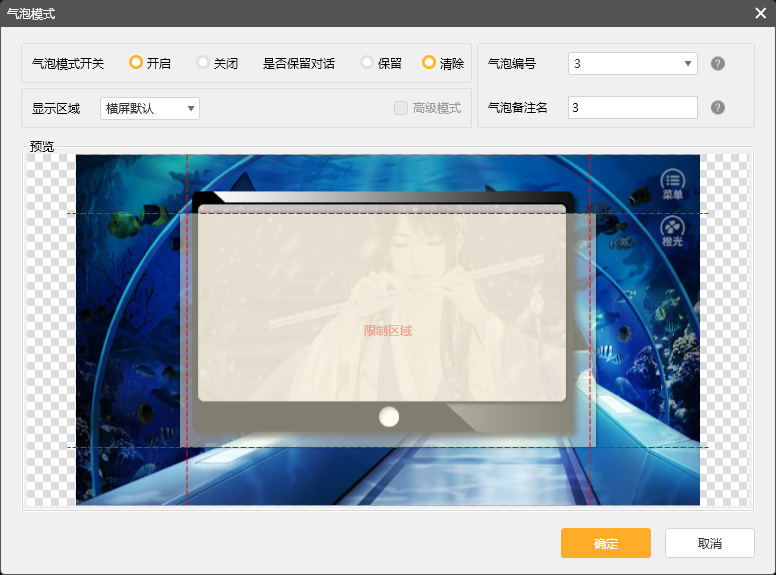Click the 菜单 icon in the preview
The width and height of the screenshot is (776, 575).
(x=672, y=182)
